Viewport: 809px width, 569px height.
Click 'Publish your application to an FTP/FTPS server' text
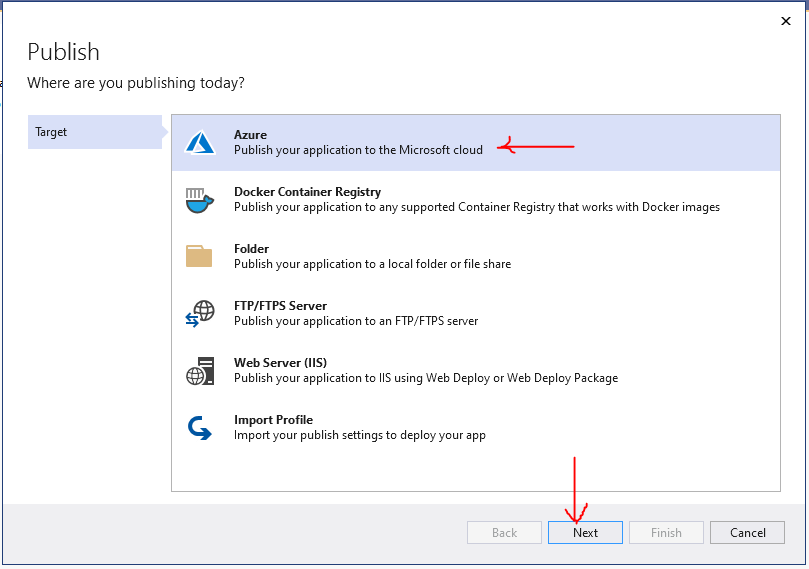tap(356, 321)
